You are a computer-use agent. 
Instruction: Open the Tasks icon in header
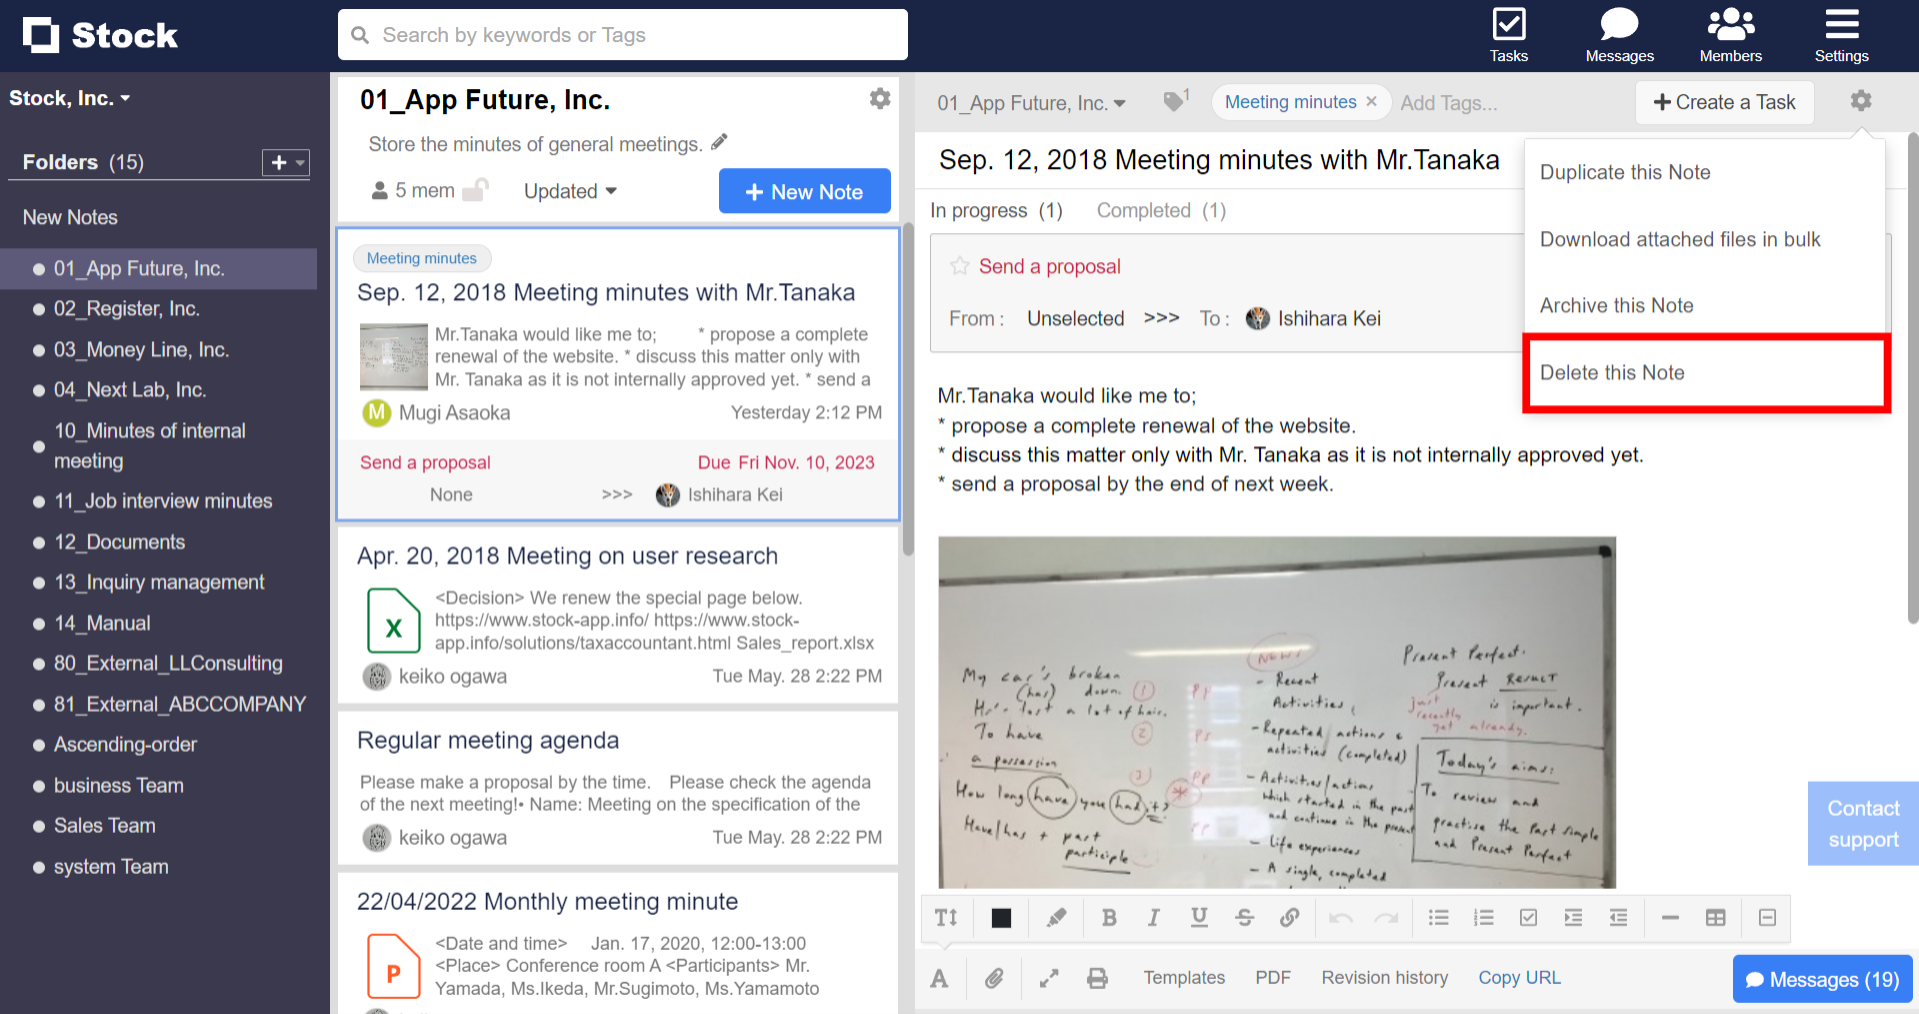tap(1508, 35)
